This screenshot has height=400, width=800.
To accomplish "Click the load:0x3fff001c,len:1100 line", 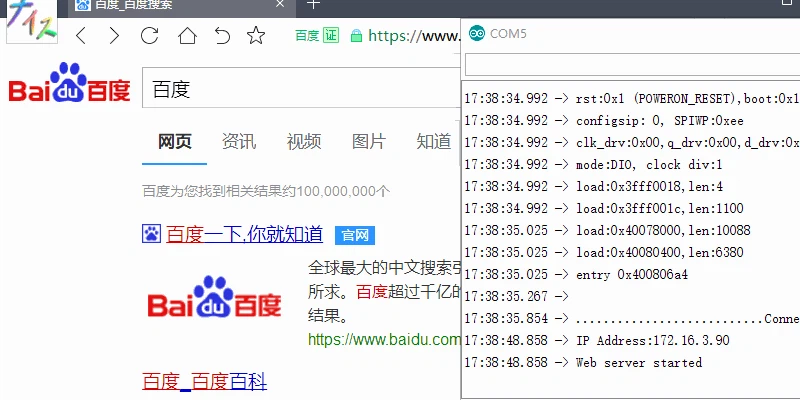I will tap(604, 209).
